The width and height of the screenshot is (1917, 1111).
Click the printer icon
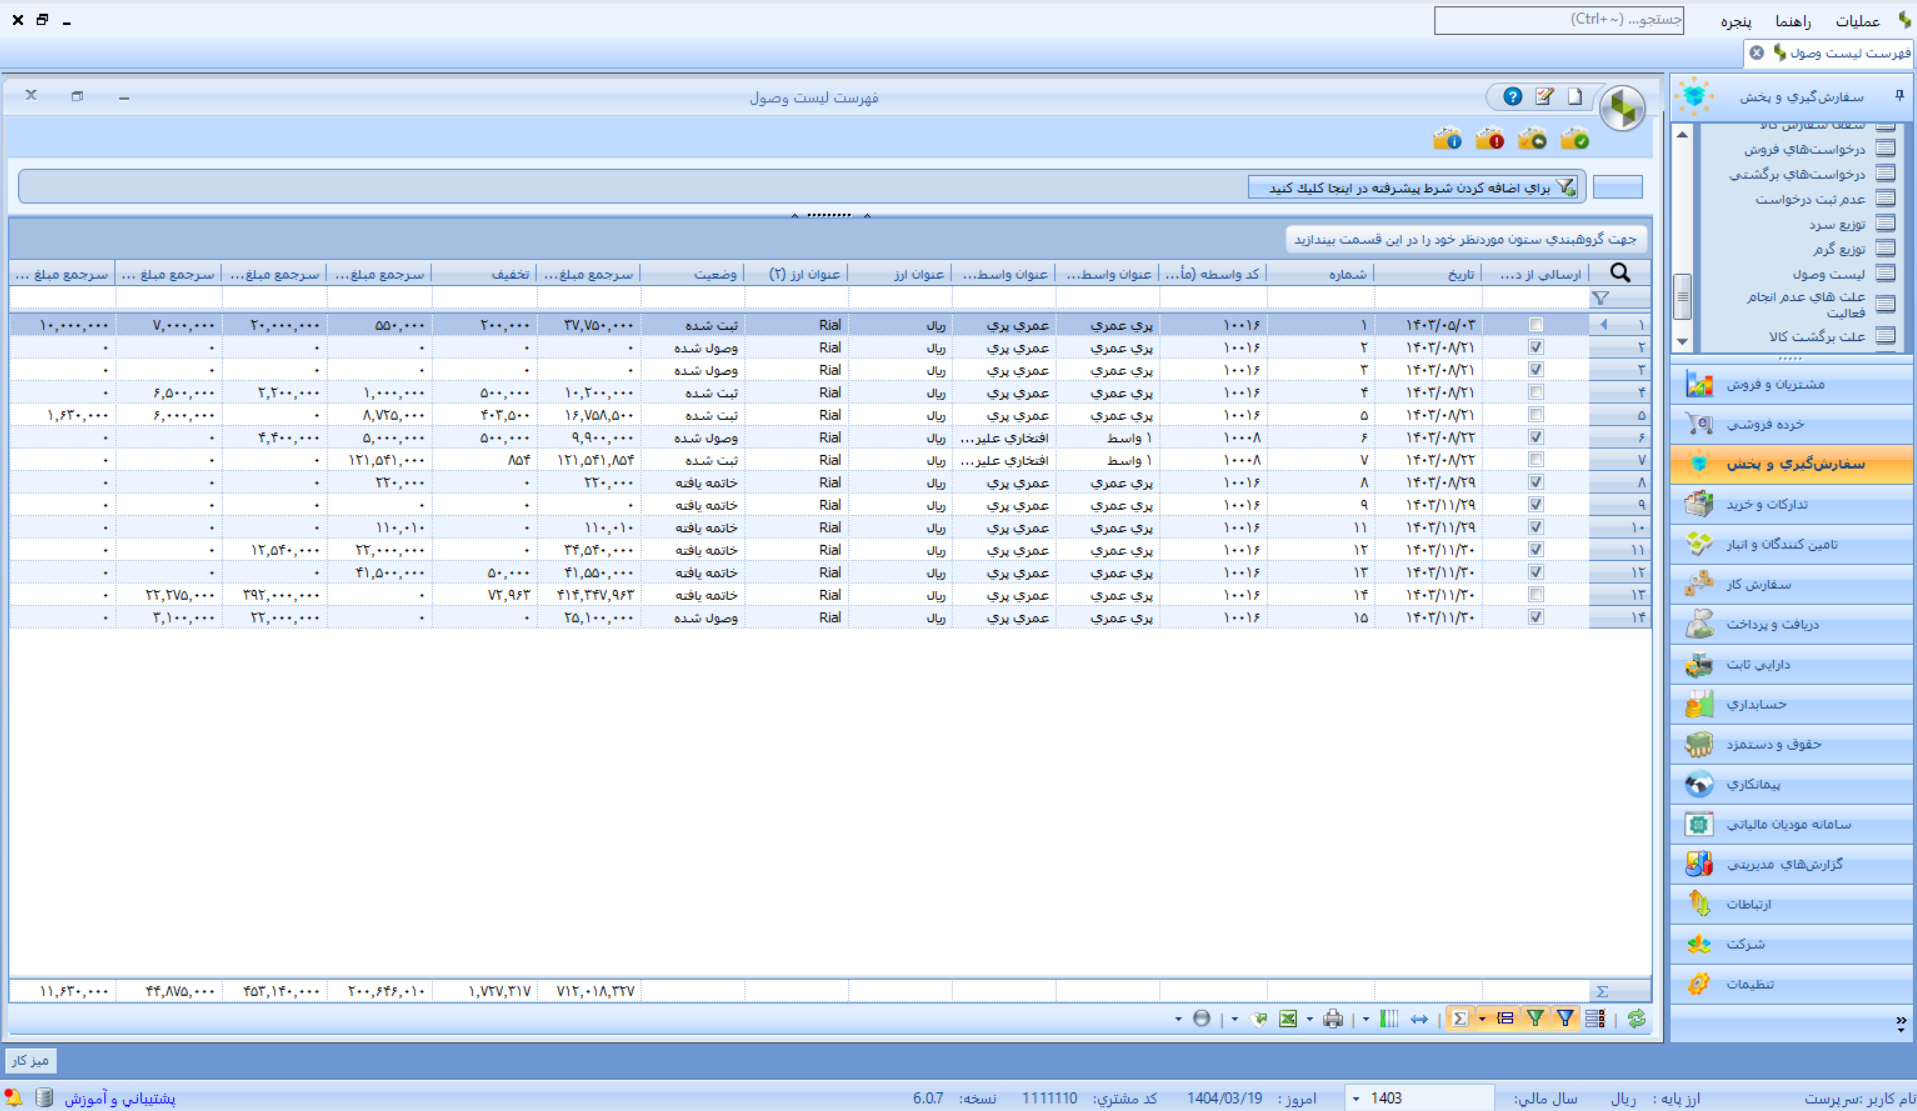click(1333, 1019)
